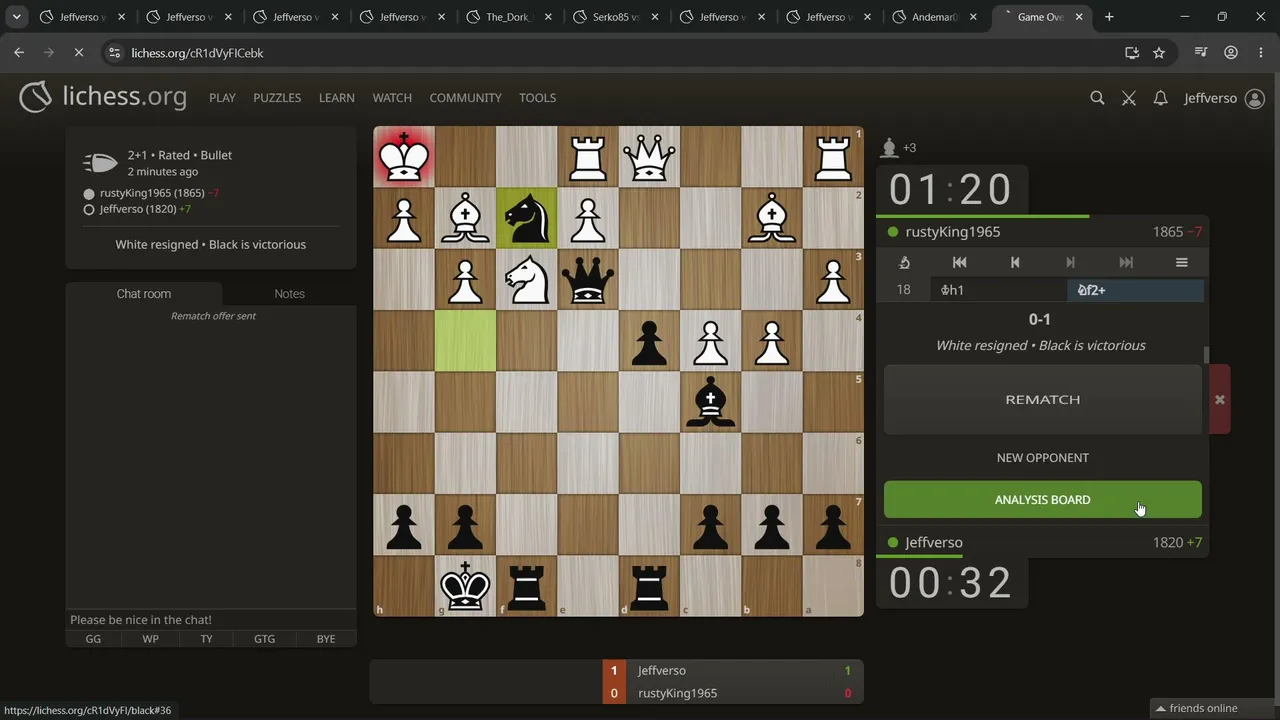1280x720 pixels.
Task: Open rustyKing1965 profile in game info
Action: [x=152, y=193]
